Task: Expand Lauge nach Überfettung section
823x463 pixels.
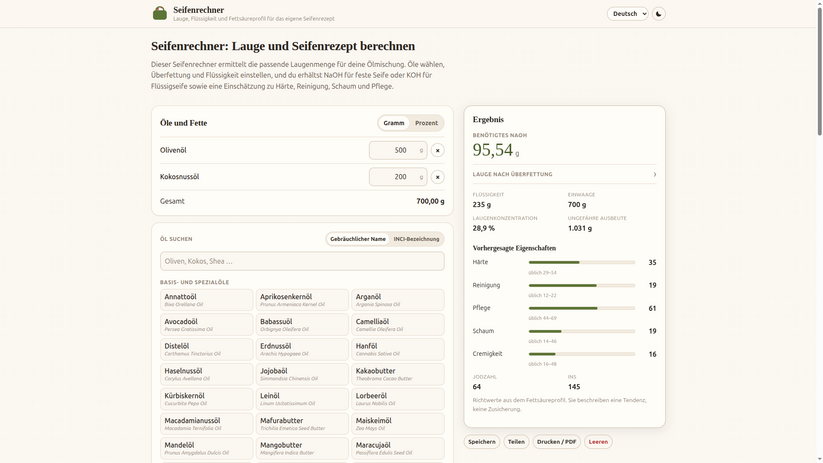Action: click(564, 174)
